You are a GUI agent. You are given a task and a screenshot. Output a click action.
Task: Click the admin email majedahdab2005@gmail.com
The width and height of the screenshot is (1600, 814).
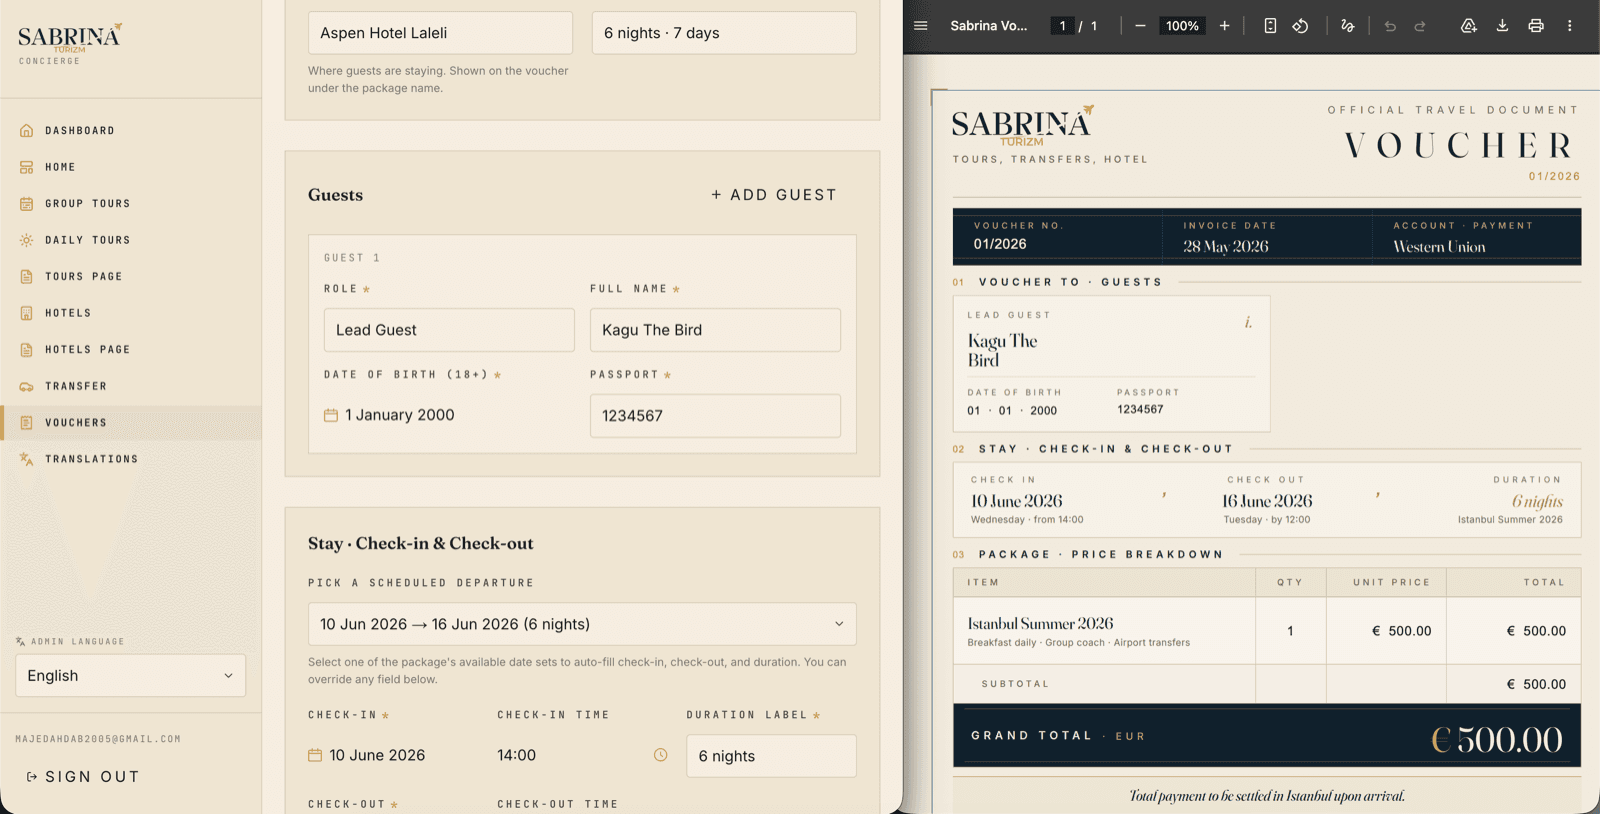pos(98,739)
